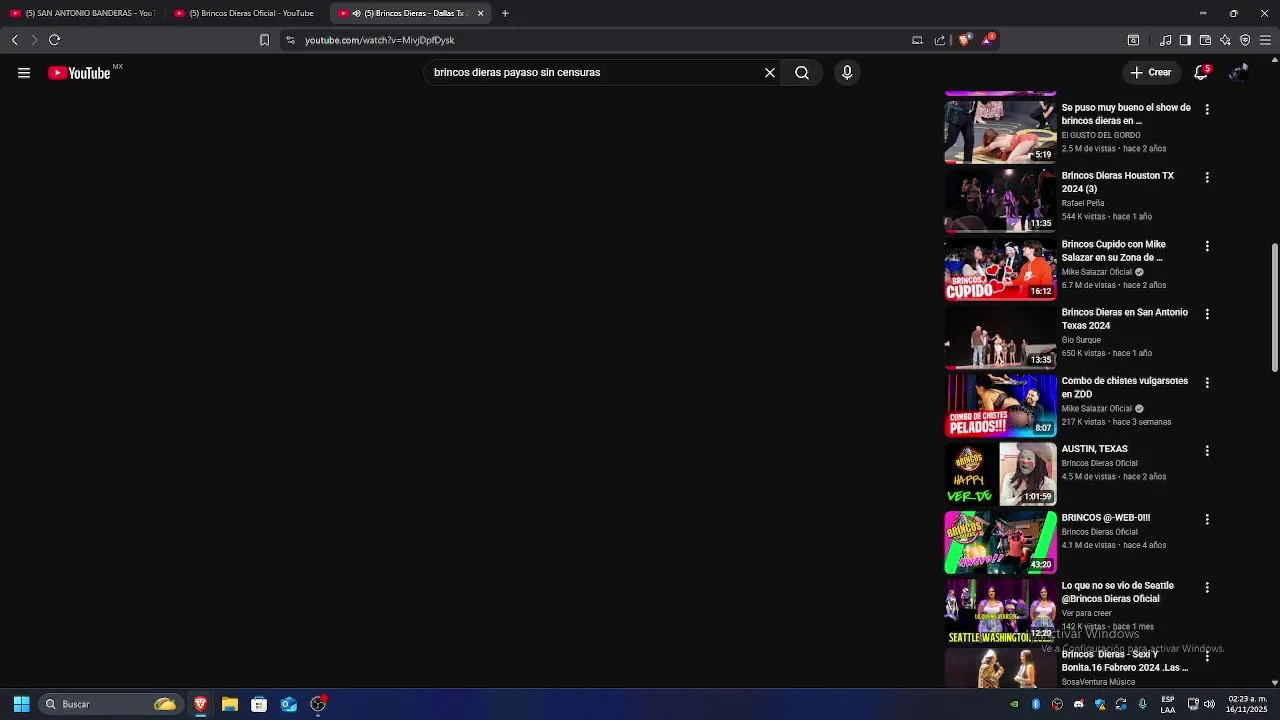This screenshot has width=1280, height=720.
Task: Open Leo AI sparkle icon
Action: click(1225, 40)
